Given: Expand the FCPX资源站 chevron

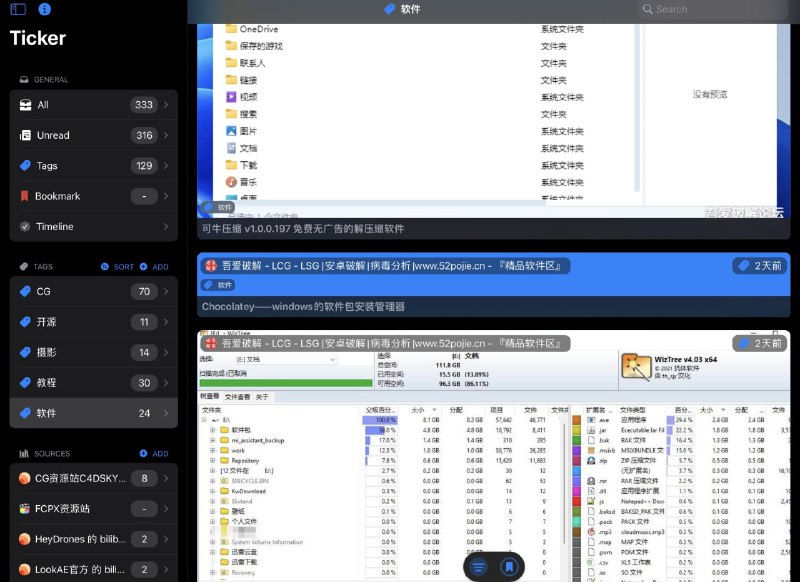Looking at the screenshot, I should click(x=166, y=509).
